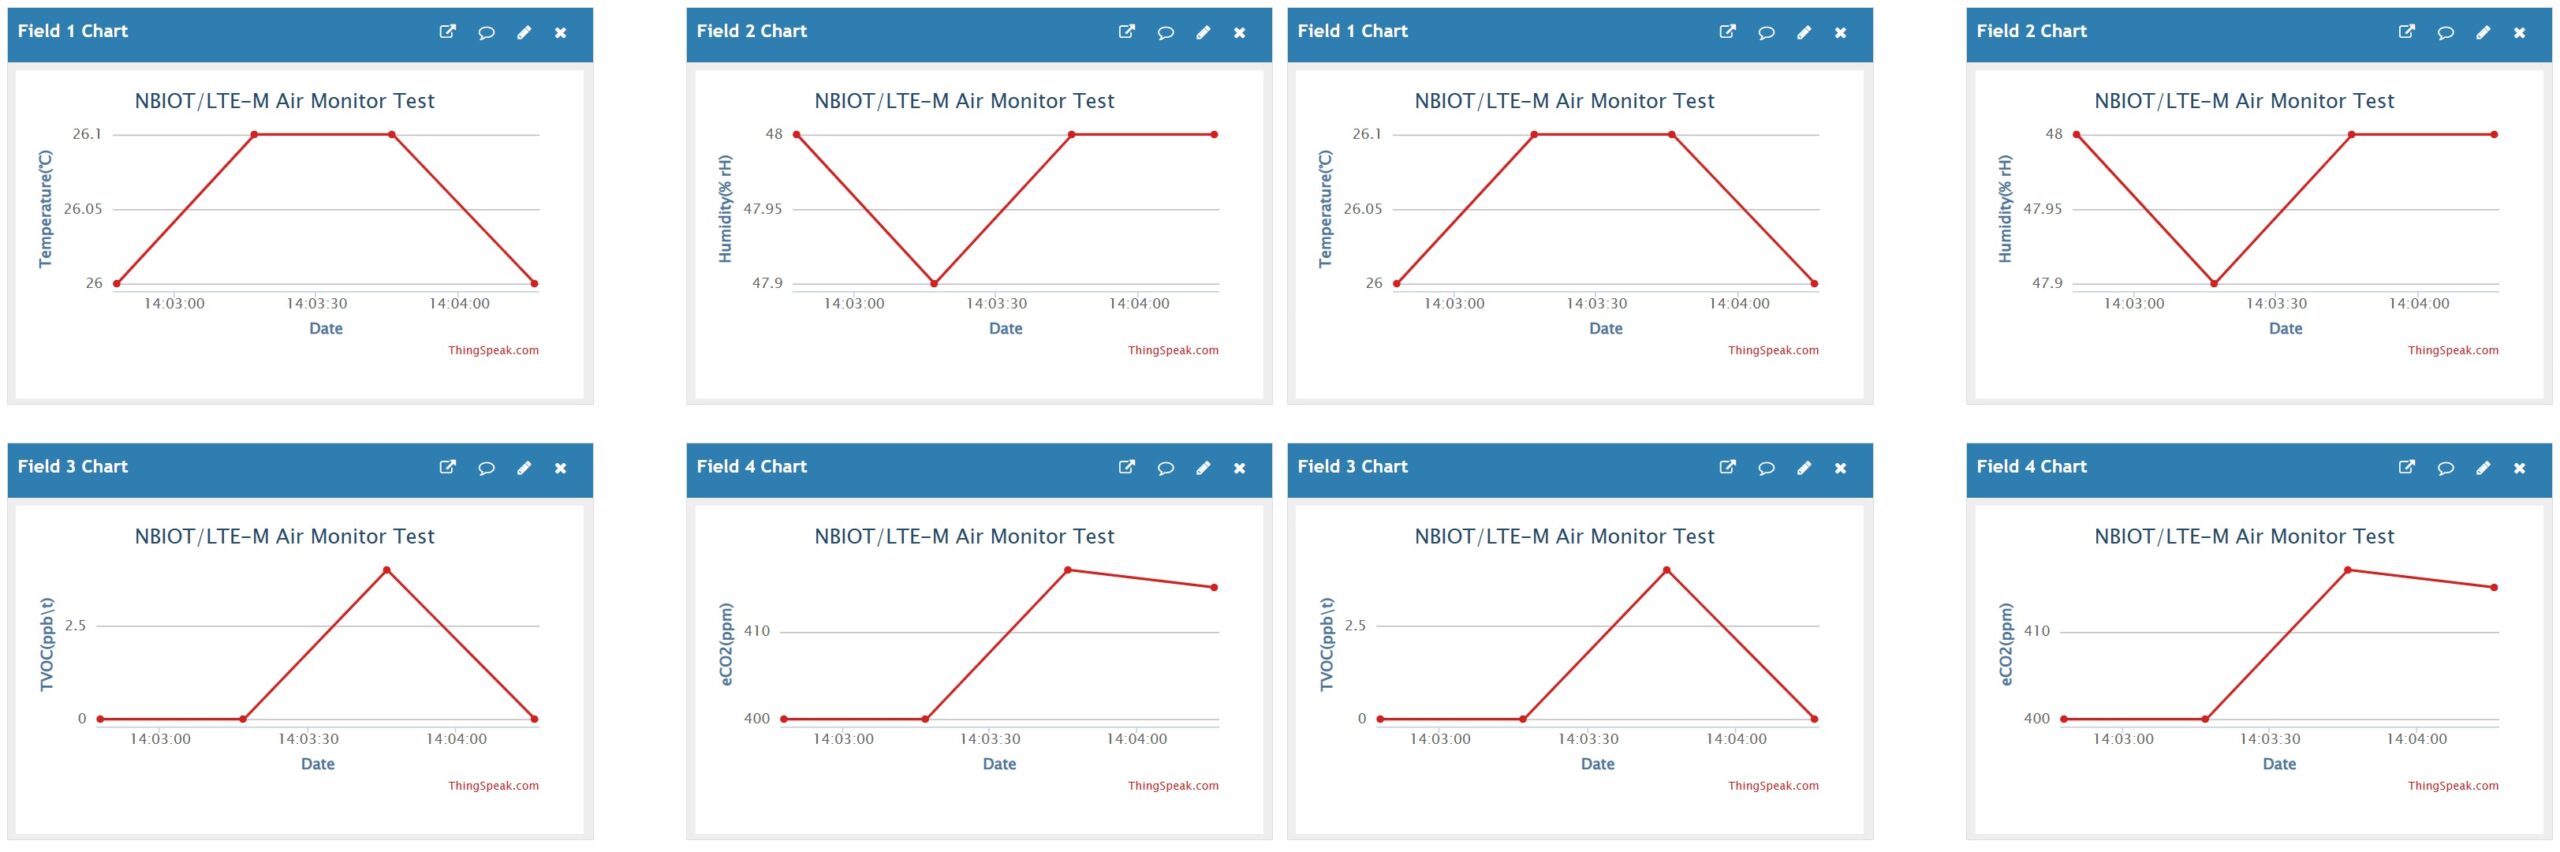Pop out the second Field 1 Chart
This screenshot has height=852, width=2560.
(1728, 32)
